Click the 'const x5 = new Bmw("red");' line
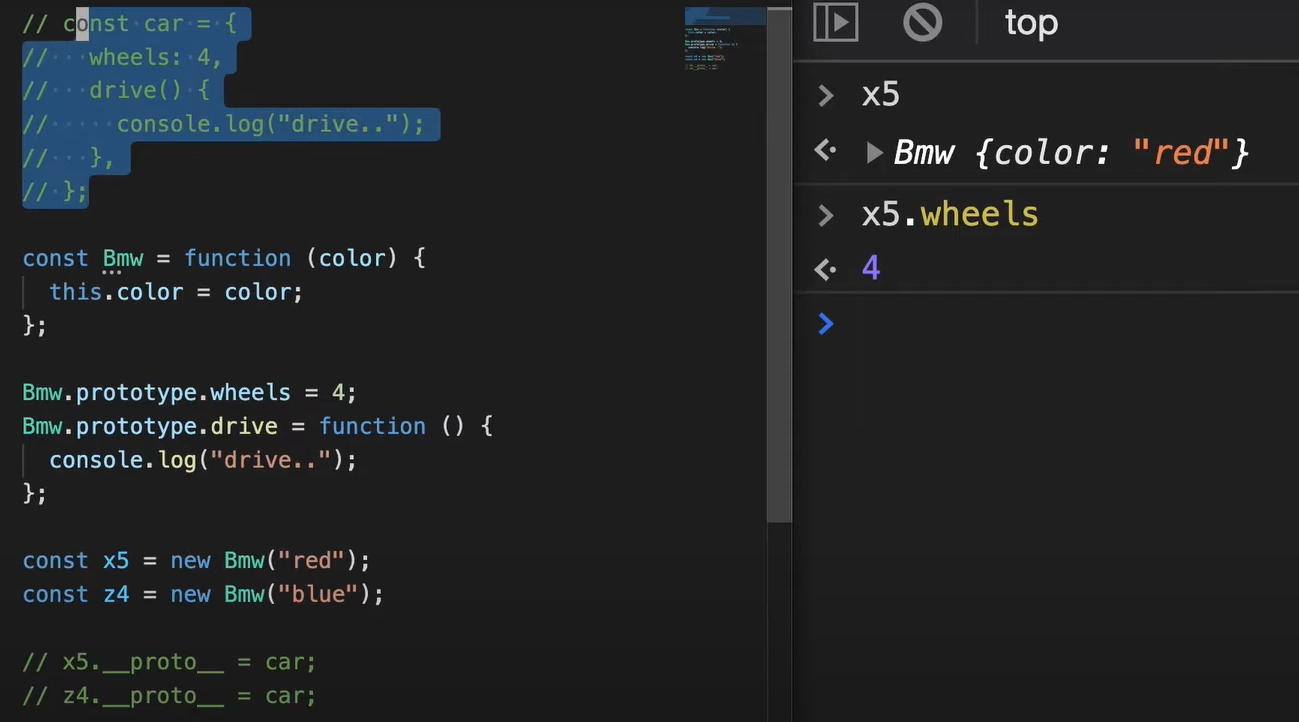The height and width of the screenshot is (722, 1299). pyautogui.click(x=196, y=560)
